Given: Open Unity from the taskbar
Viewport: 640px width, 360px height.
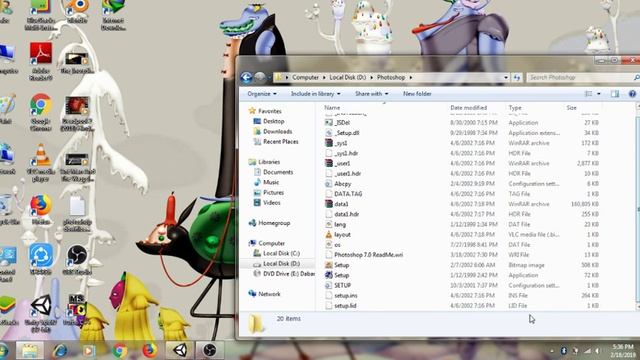Looking at the screenshot, I should pos(180,350).
